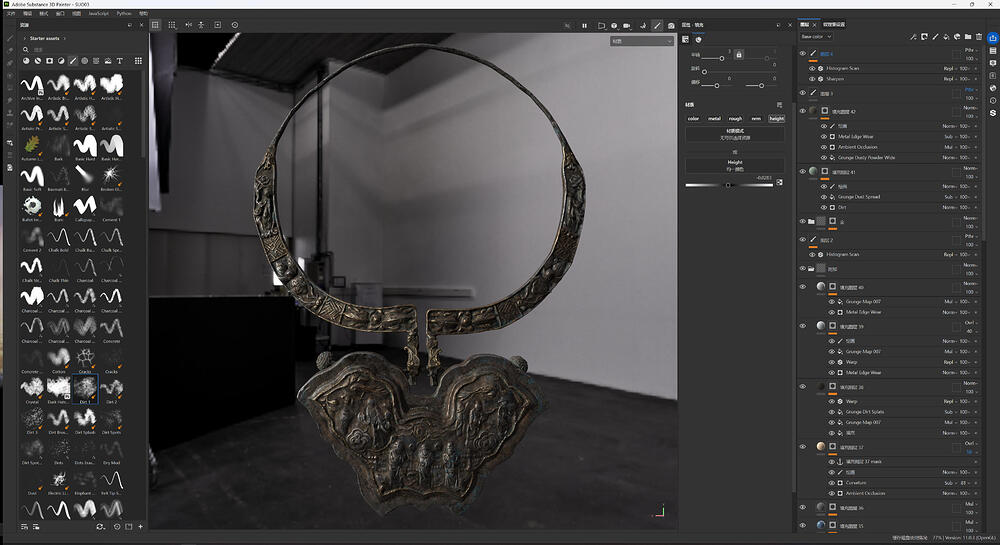Viewport: 1000px width, 545px height.
Task: Hide the Sharpen filter effect
Action: click(812, 78)
